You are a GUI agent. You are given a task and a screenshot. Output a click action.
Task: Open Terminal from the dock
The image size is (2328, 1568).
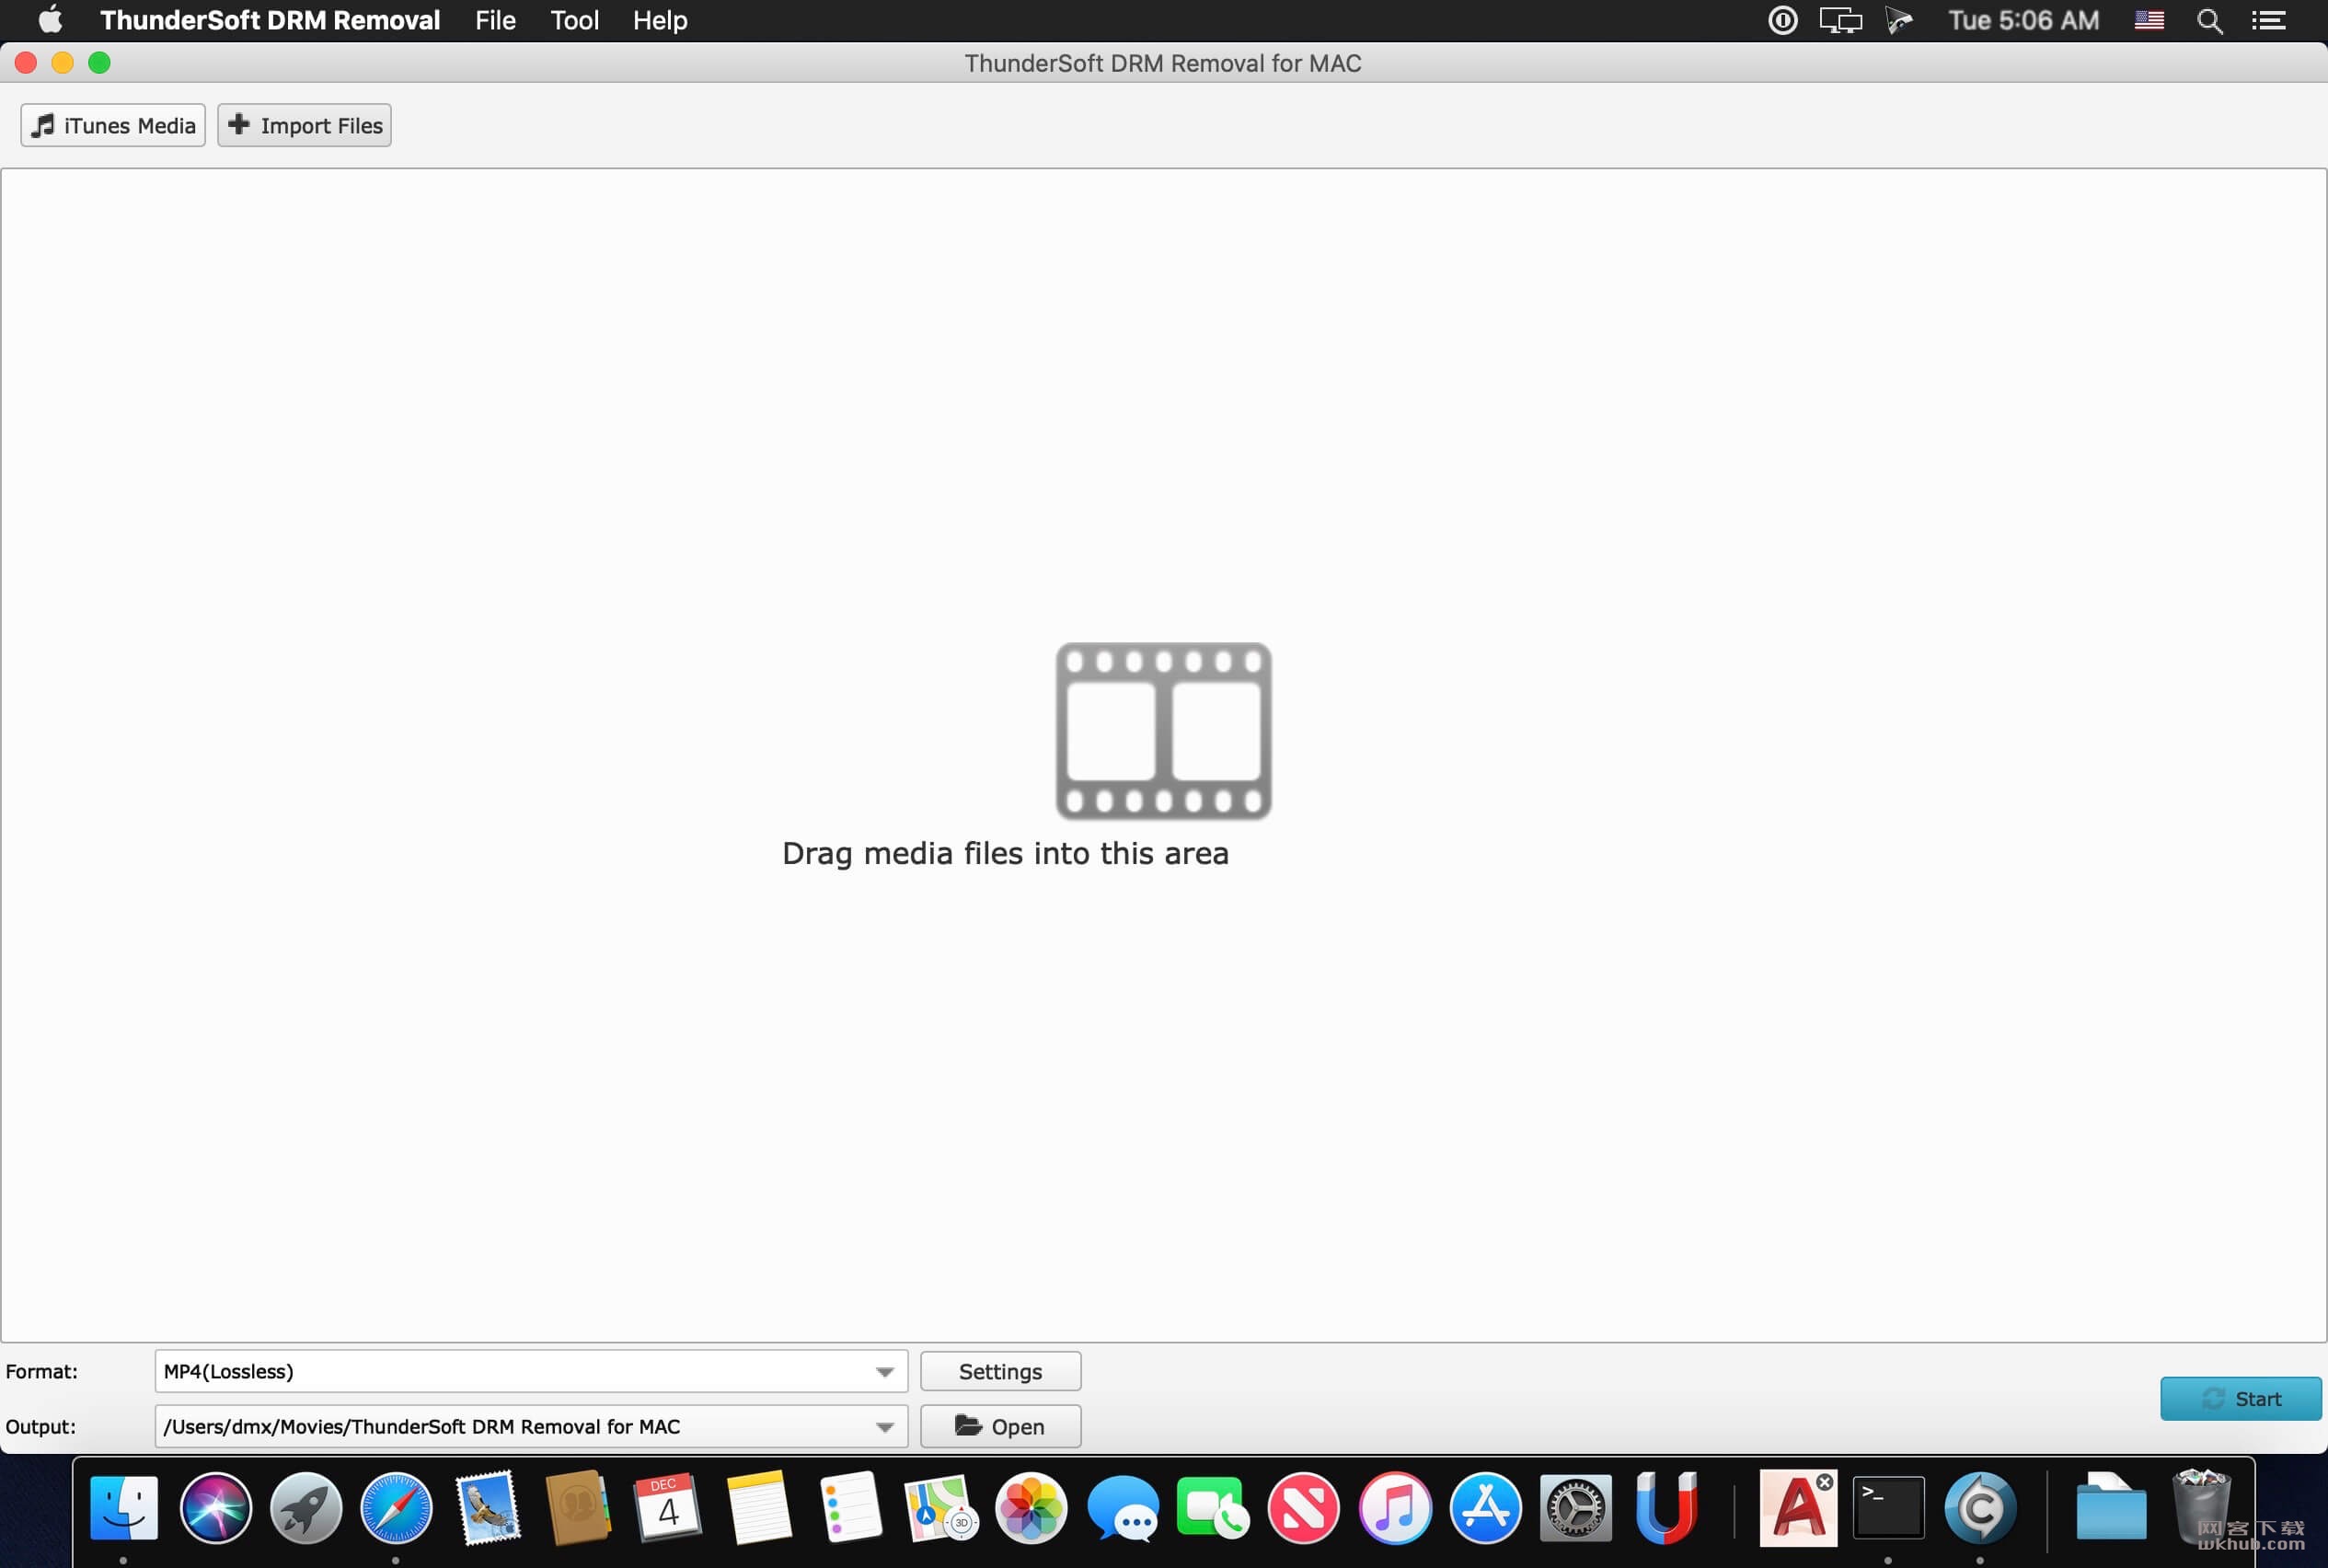point(1888,1507)
